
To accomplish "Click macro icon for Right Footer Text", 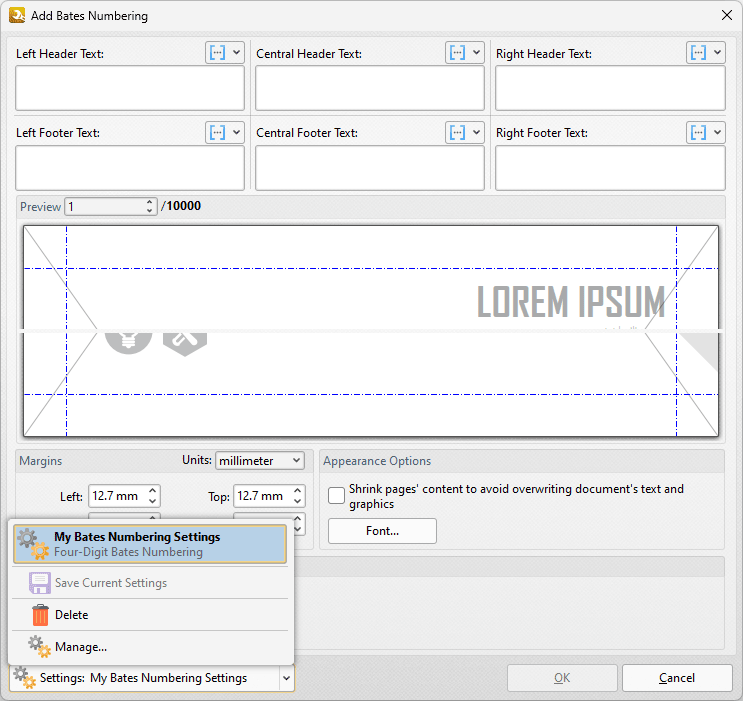I will (x=698, y=132).
